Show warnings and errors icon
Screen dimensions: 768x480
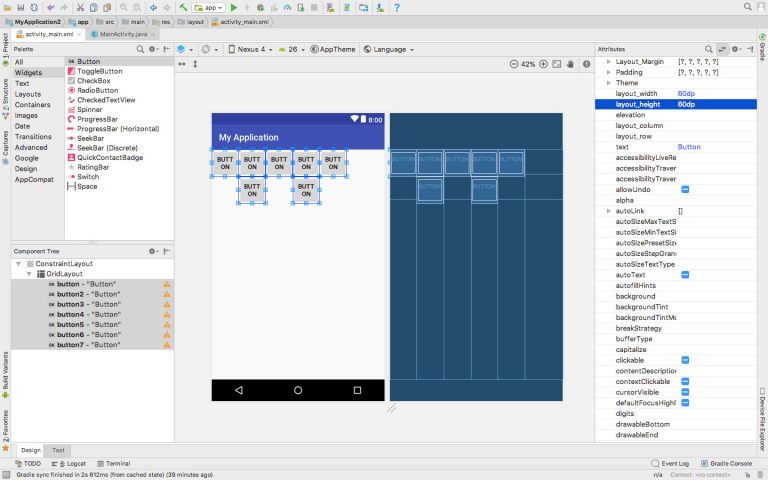(586, 64)
